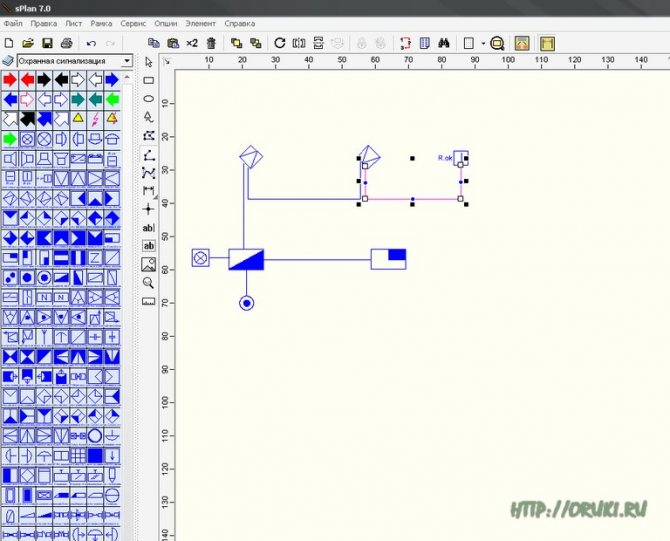Open the Сервис menu

pyautogui.click(x=132, y=21)
